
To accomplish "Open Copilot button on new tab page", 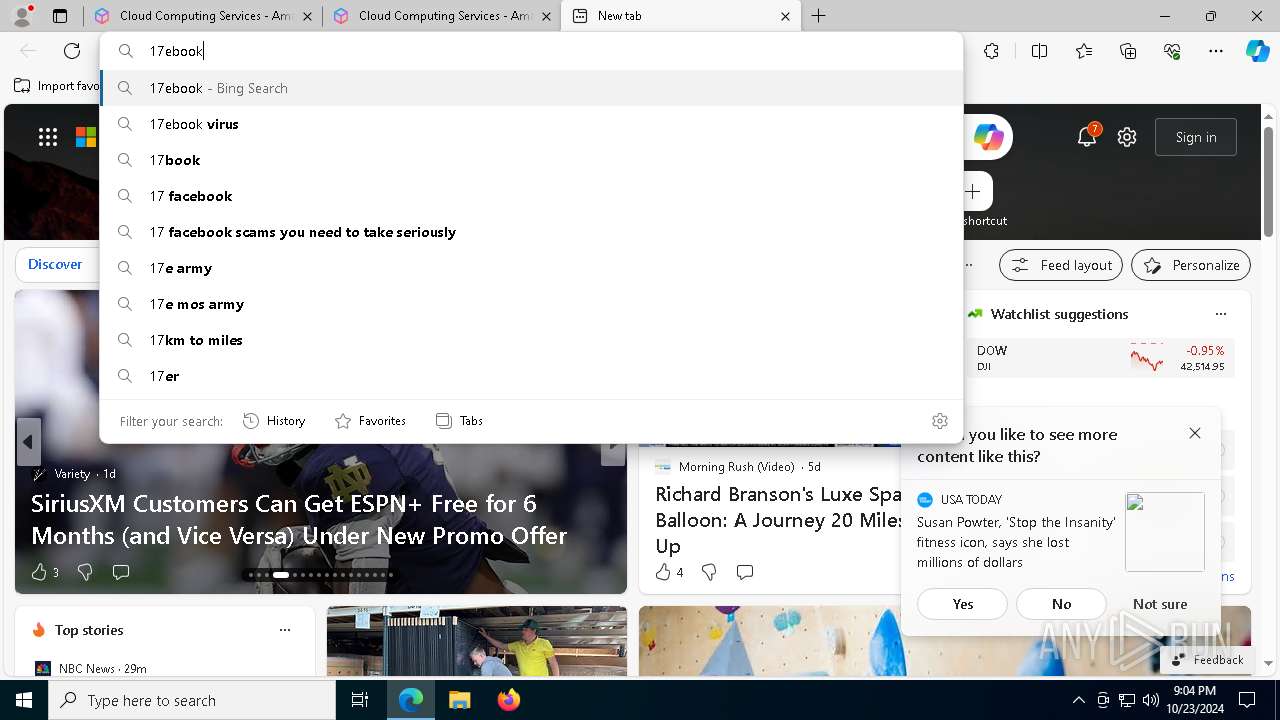I will click(x=988, y=137).
